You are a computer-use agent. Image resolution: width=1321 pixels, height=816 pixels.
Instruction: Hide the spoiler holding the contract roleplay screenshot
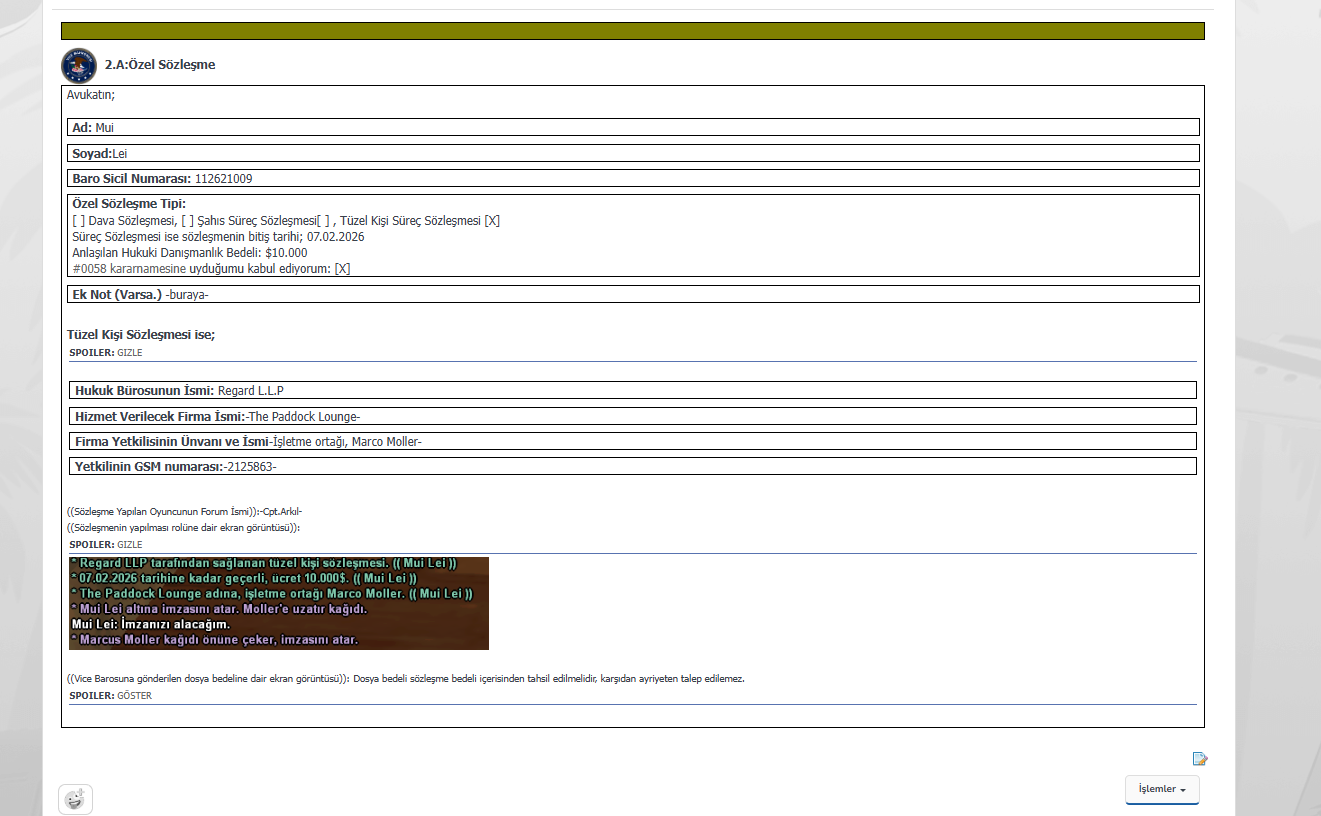pos(130,545)
